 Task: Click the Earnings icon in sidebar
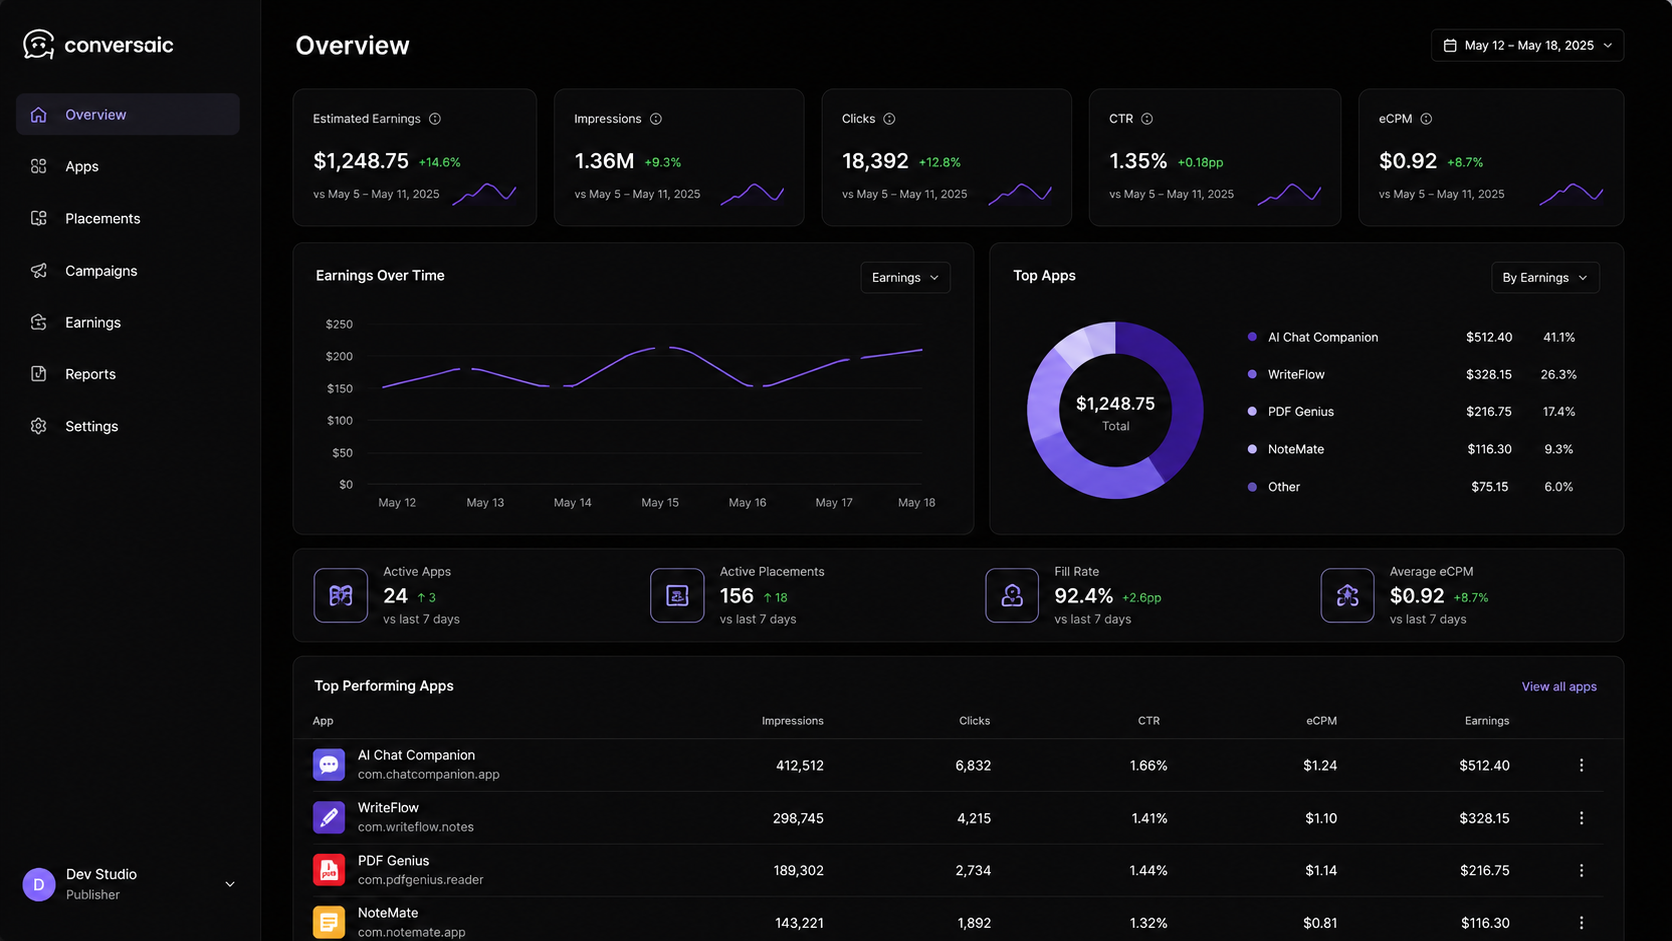[x=39, y=322]
